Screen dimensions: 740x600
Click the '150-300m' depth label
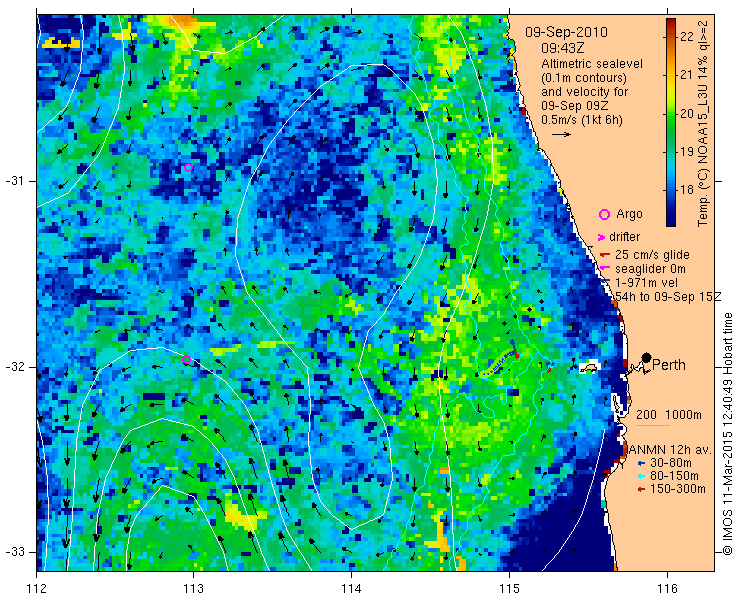[678, 490]
